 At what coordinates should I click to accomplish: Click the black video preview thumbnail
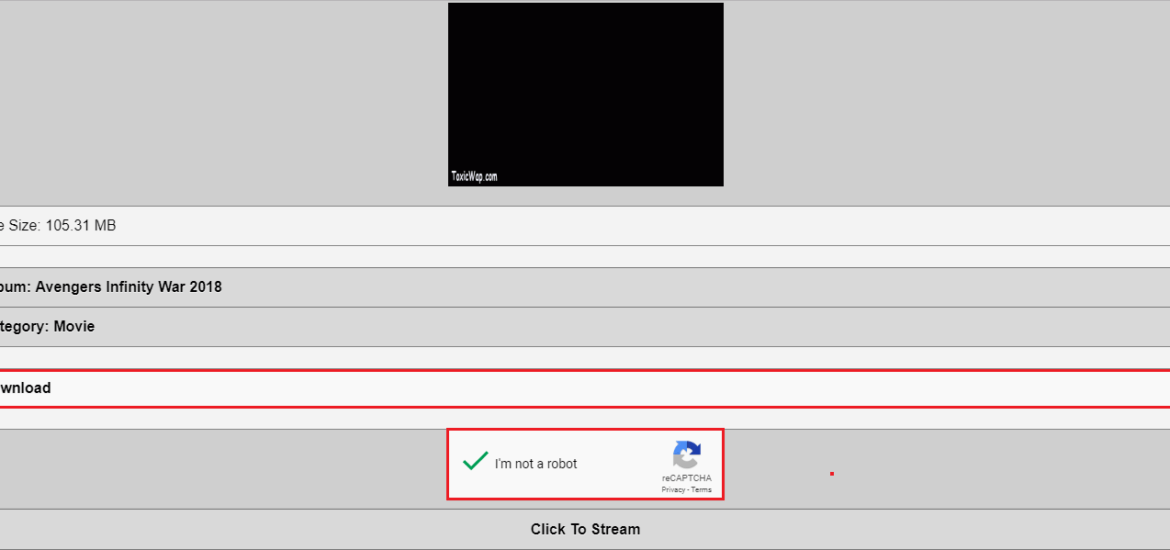point(586,94)
